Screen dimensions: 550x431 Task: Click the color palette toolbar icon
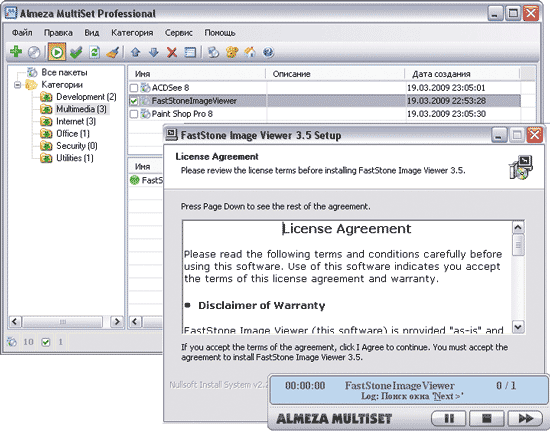(232, 53)
